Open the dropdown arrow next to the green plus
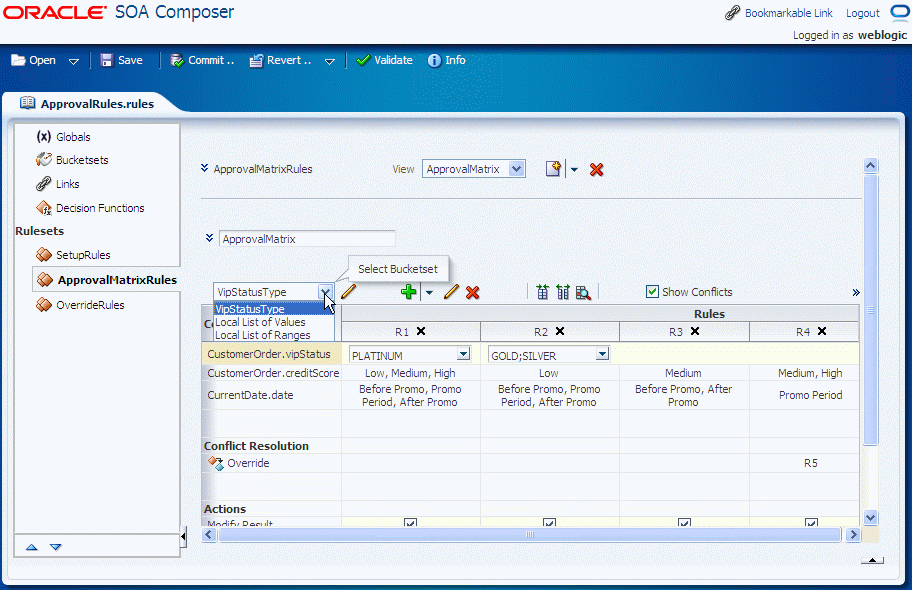912x590 pixels. 429,292
